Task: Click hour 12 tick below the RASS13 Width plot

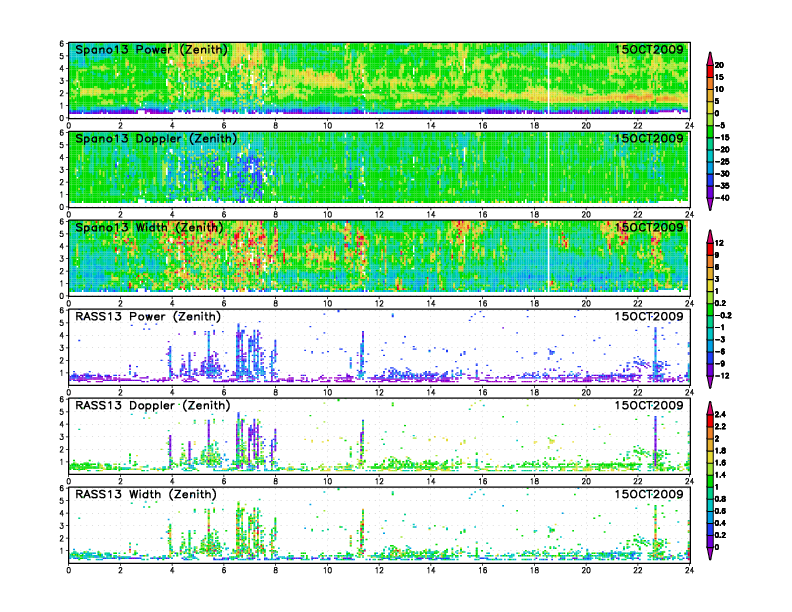Action: 379,570
